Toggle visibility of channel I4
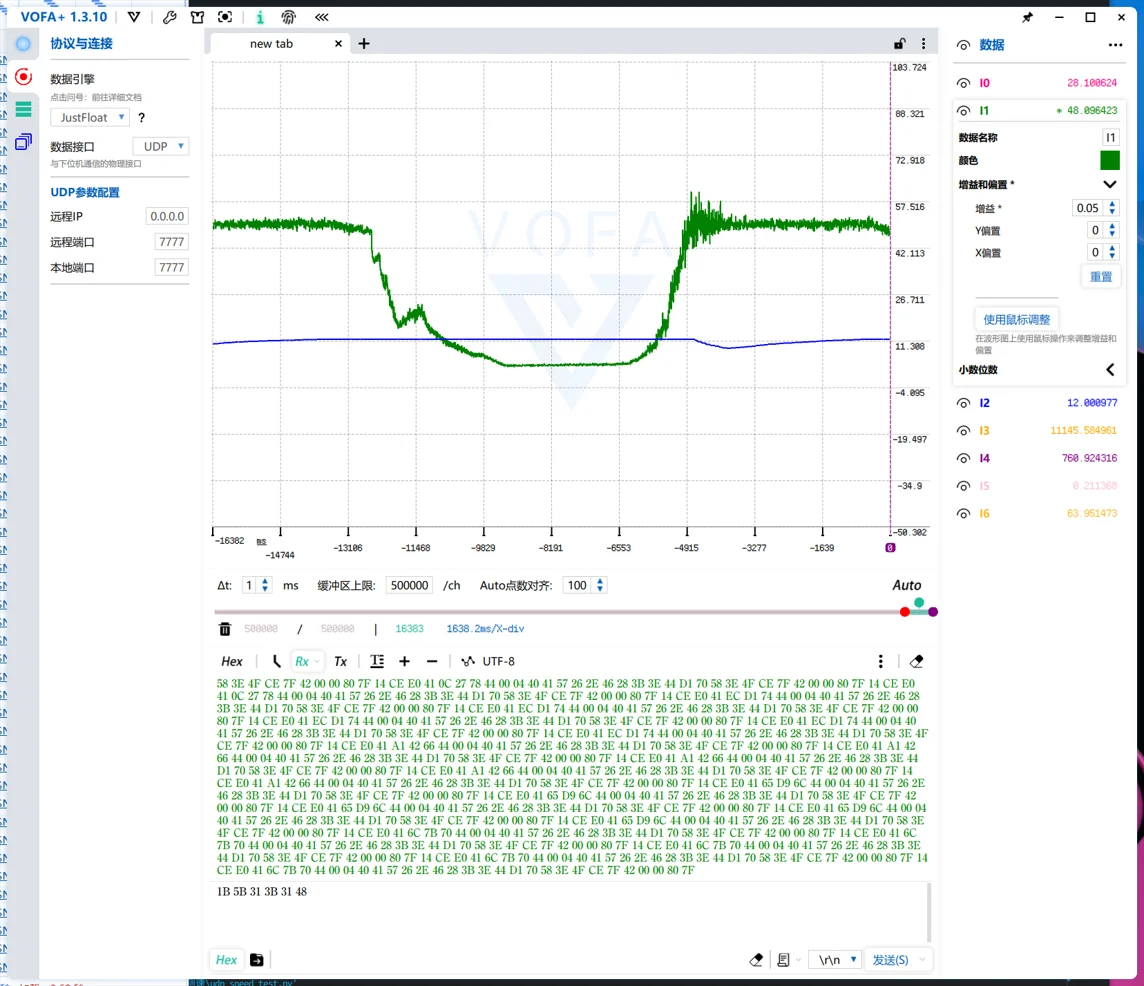The image size is (1144, 986). 963,458
